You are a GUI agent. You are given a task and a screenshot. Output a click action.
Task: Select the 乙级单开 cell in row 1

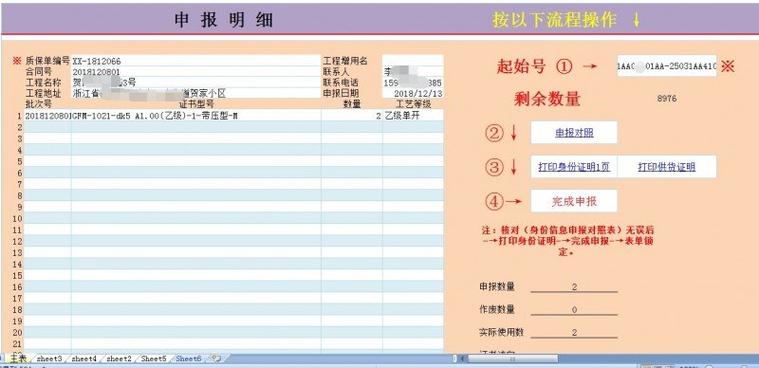[413, 116]
